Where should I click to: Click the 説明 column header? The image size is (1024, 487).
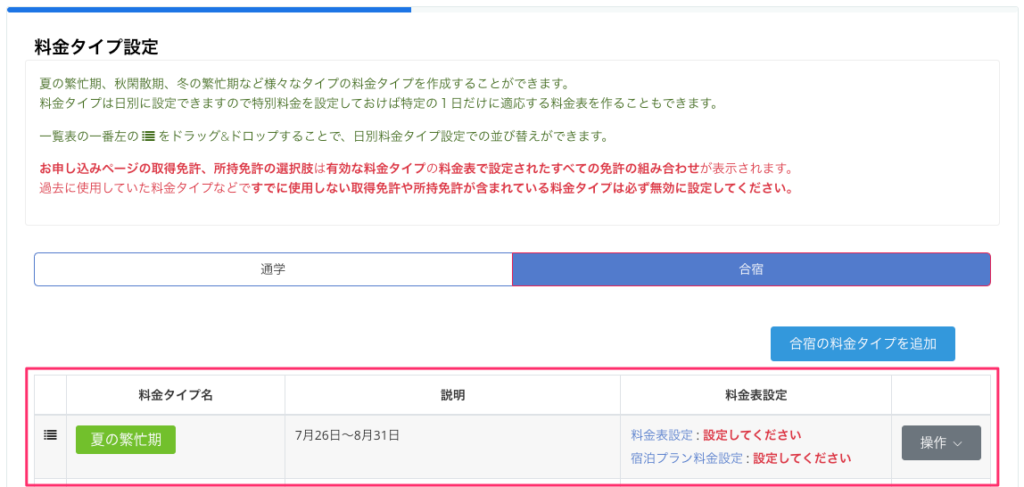(452, 394)
